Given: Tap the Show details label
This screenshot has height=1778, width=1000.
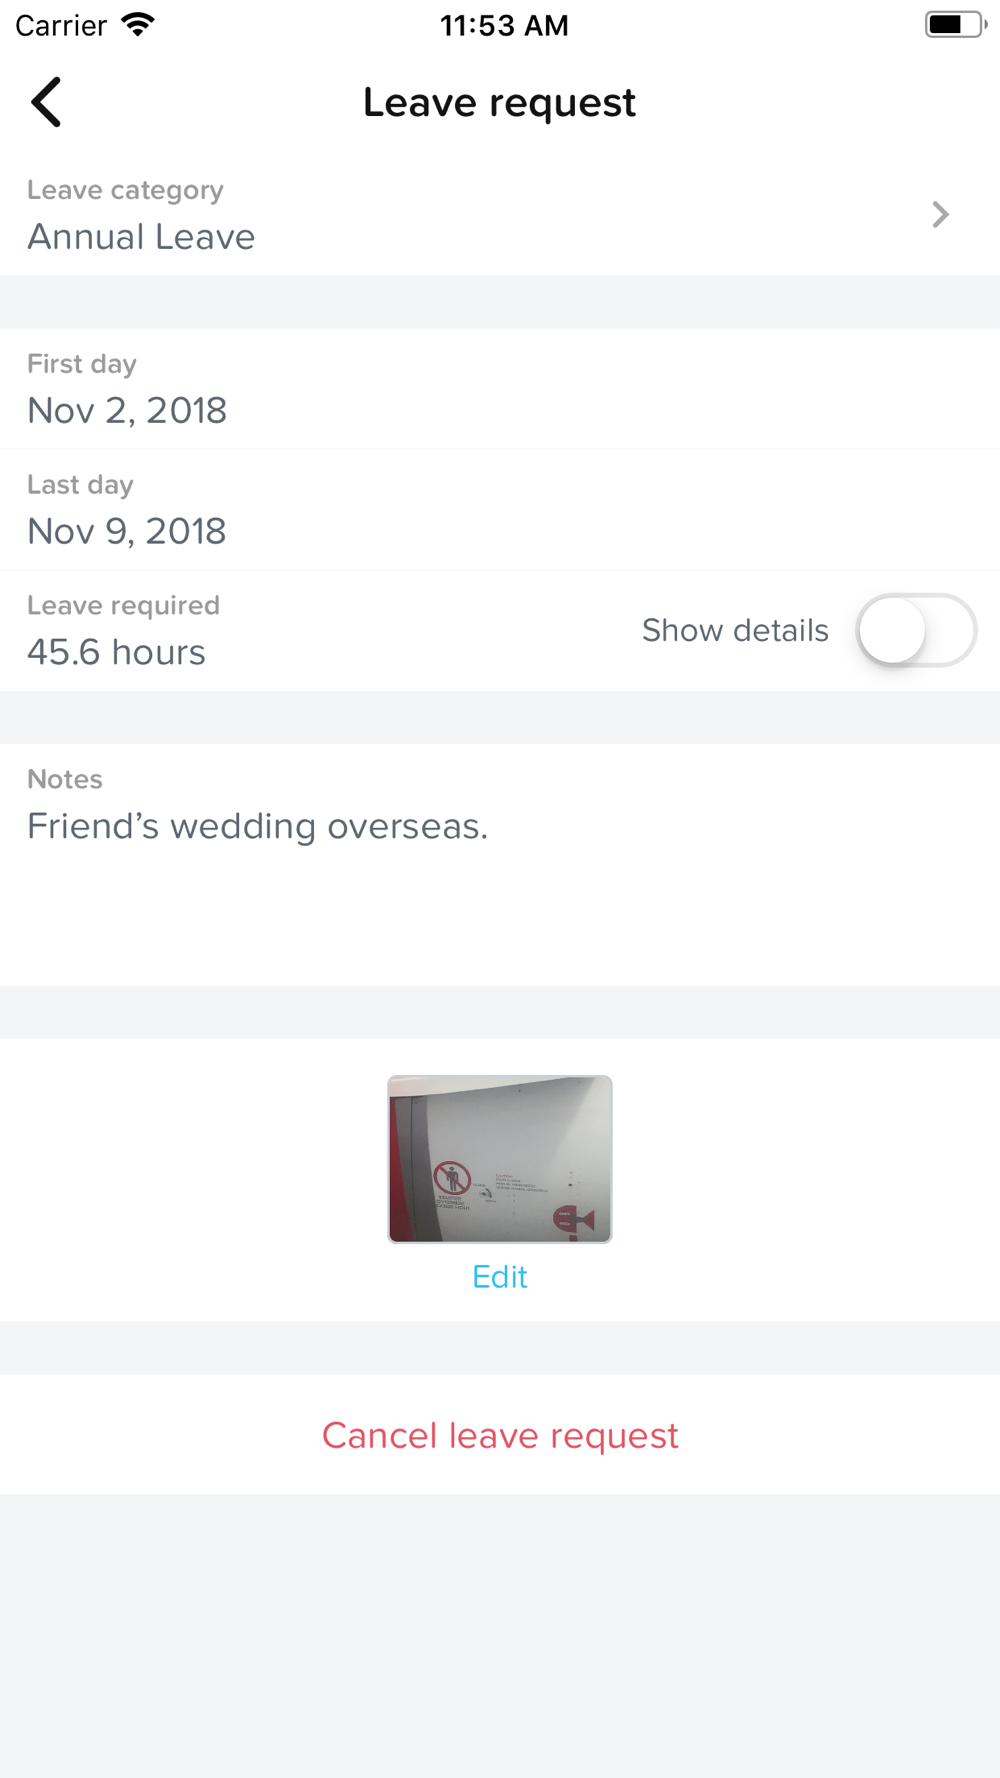Looking at the screenshot, I should coord(735,631).
